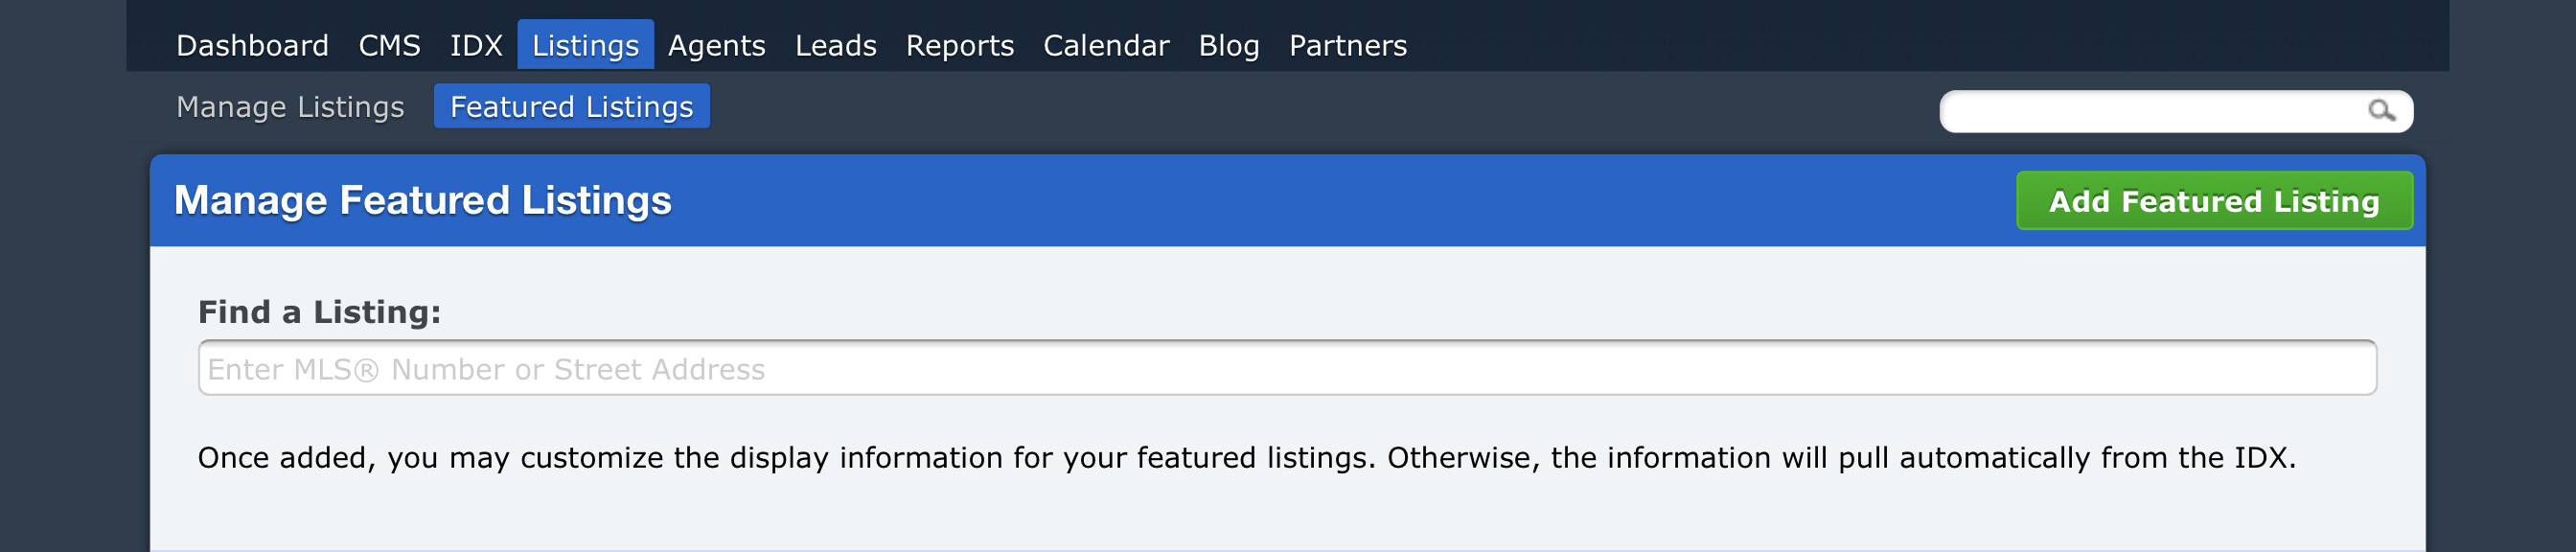Open the Calendar navigation item

pos(1105,46)
